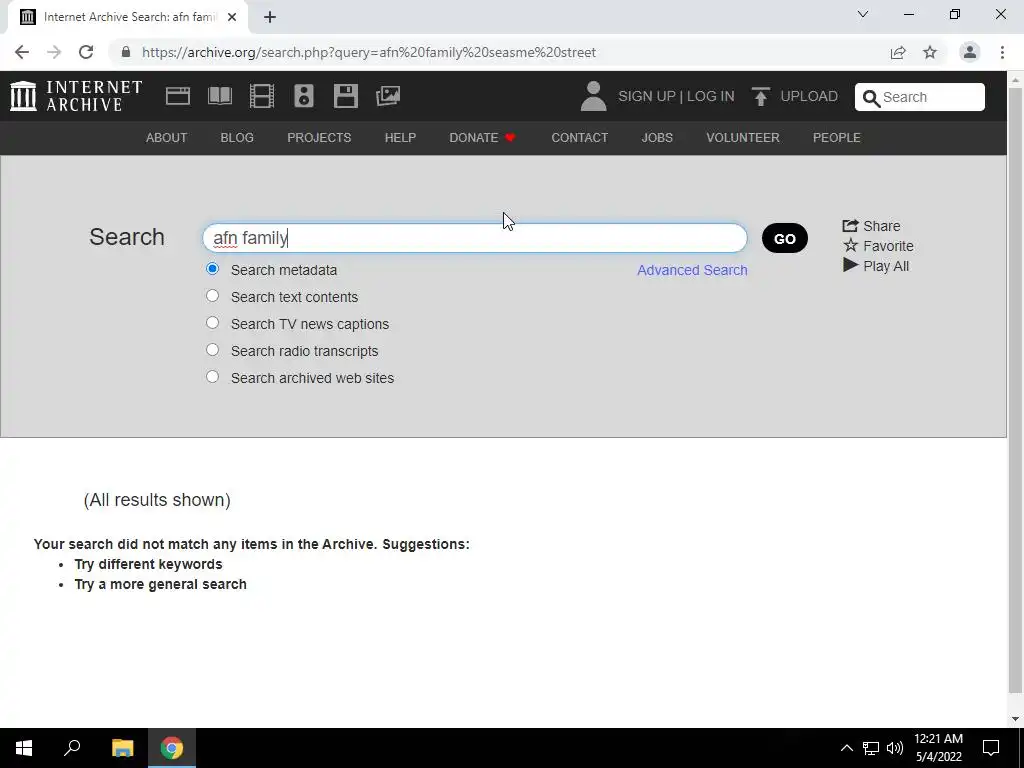Open File Explorer from taskbar

click(x=122, y=748)
